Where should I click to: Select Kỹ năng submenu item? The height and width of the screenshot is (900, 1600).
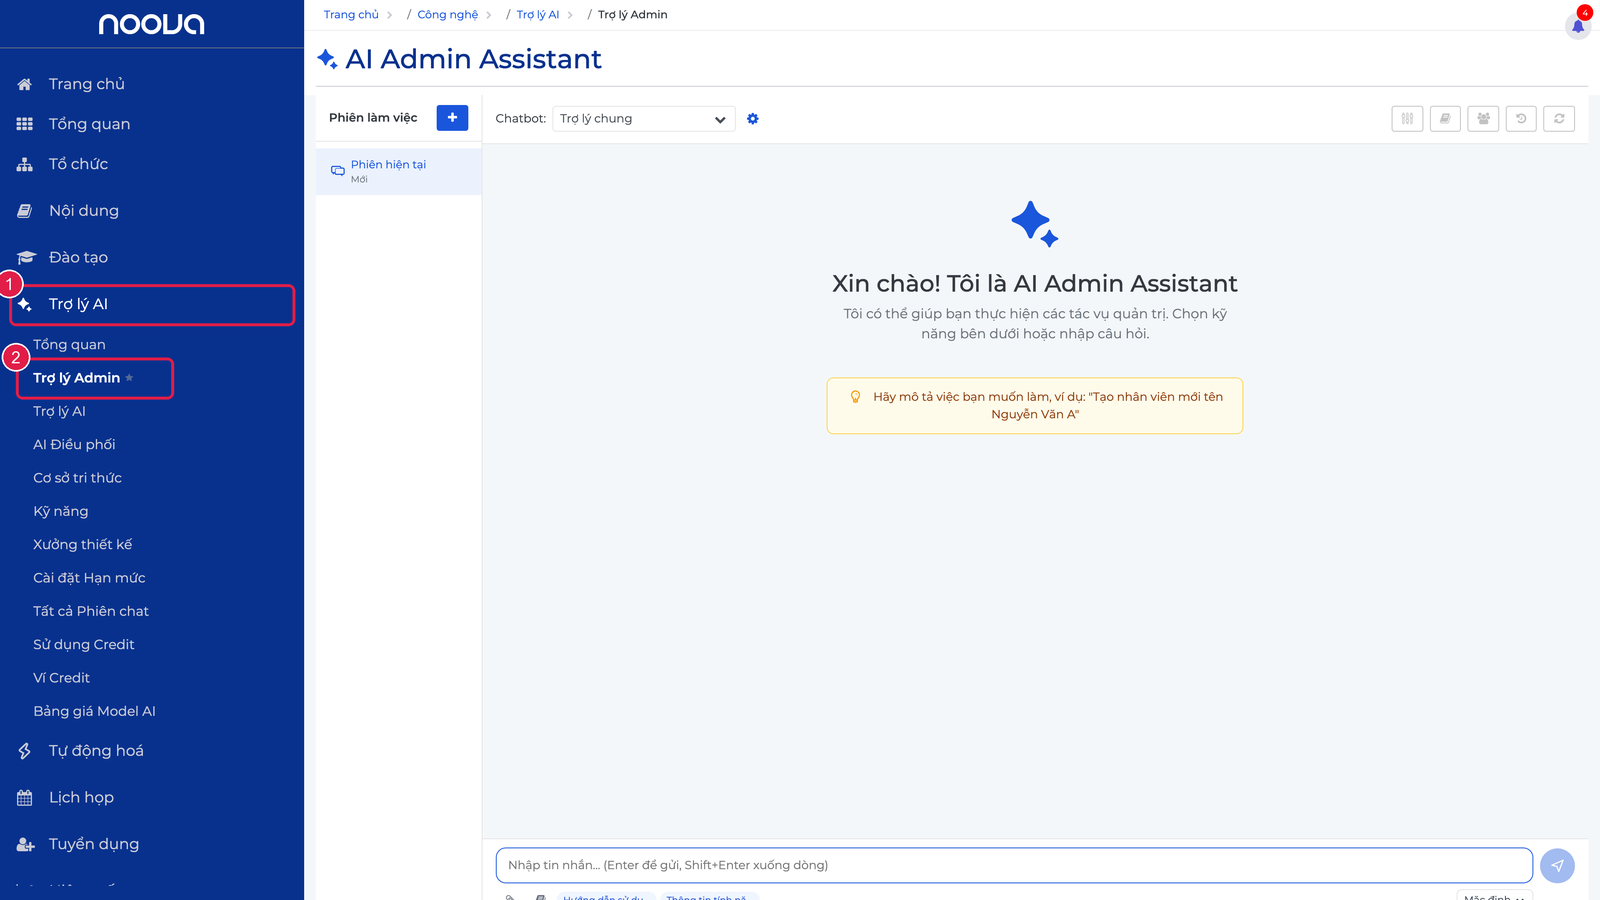(x=60, y=511)
